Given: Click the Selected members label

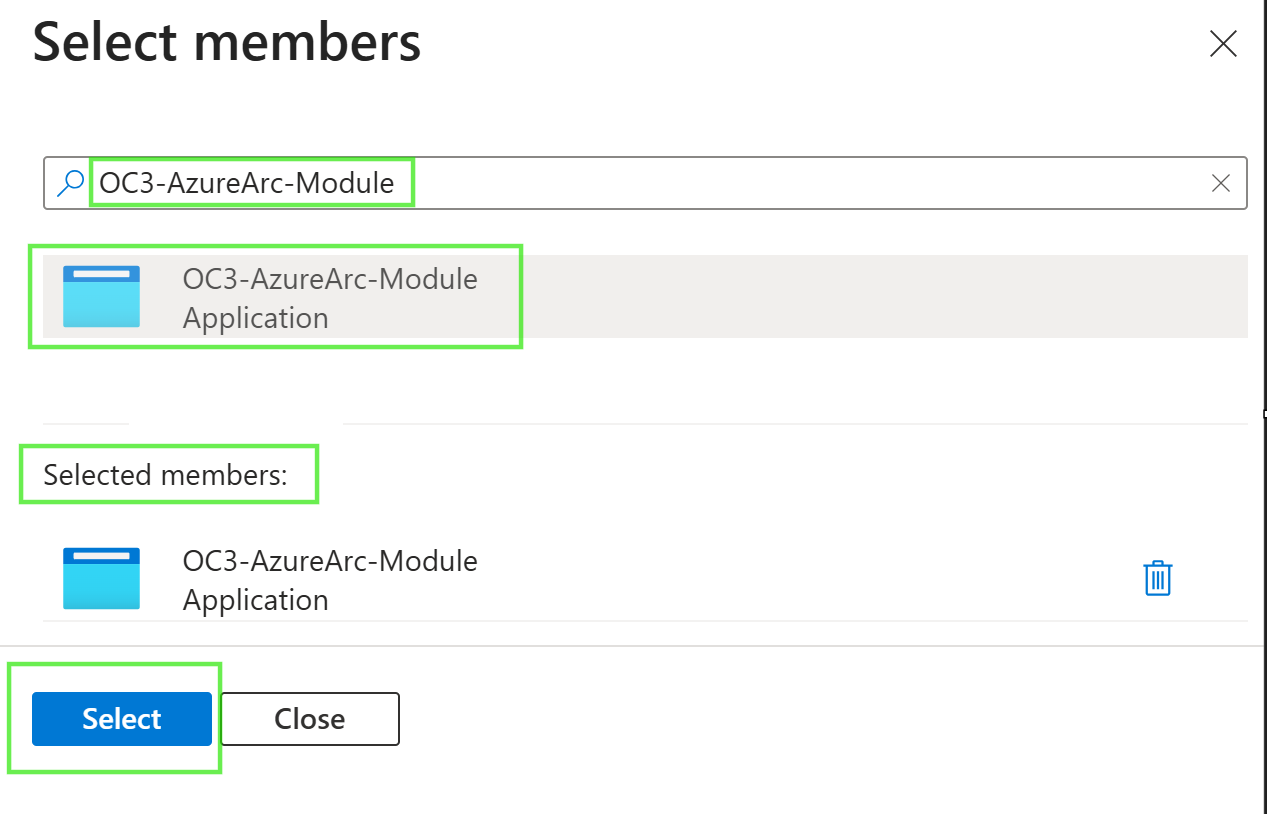Looking at the screenshot, I should click(165, 474).
